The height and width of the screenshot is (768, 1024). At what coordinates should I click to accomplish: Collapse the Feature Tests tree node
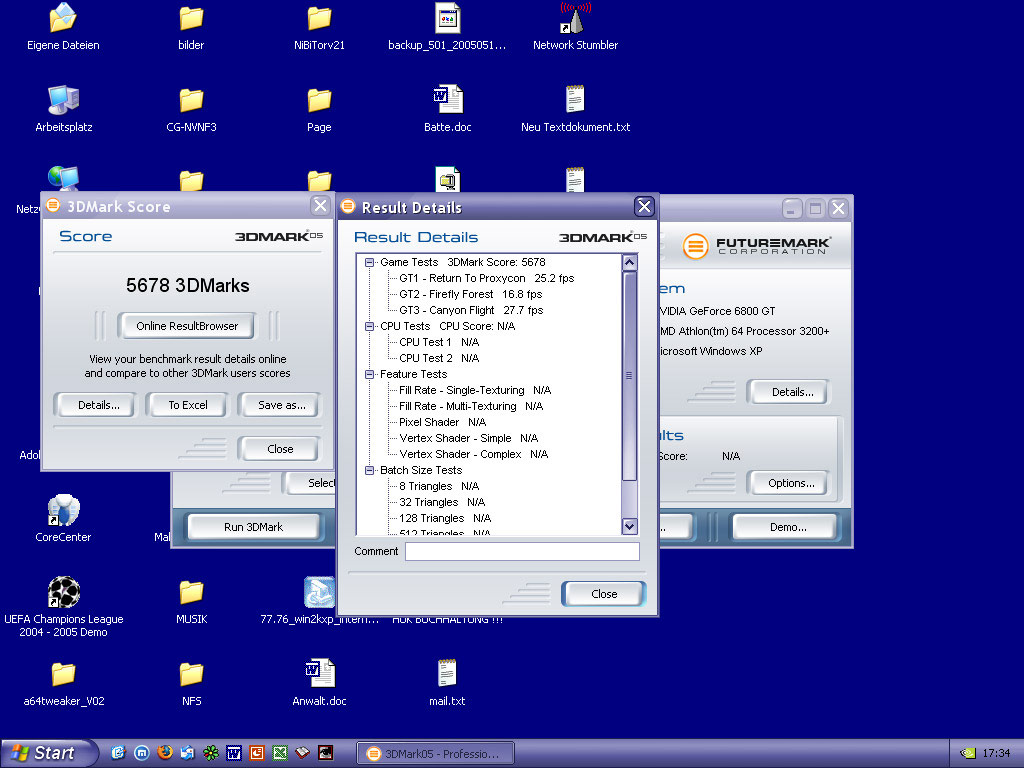[370, 374]
